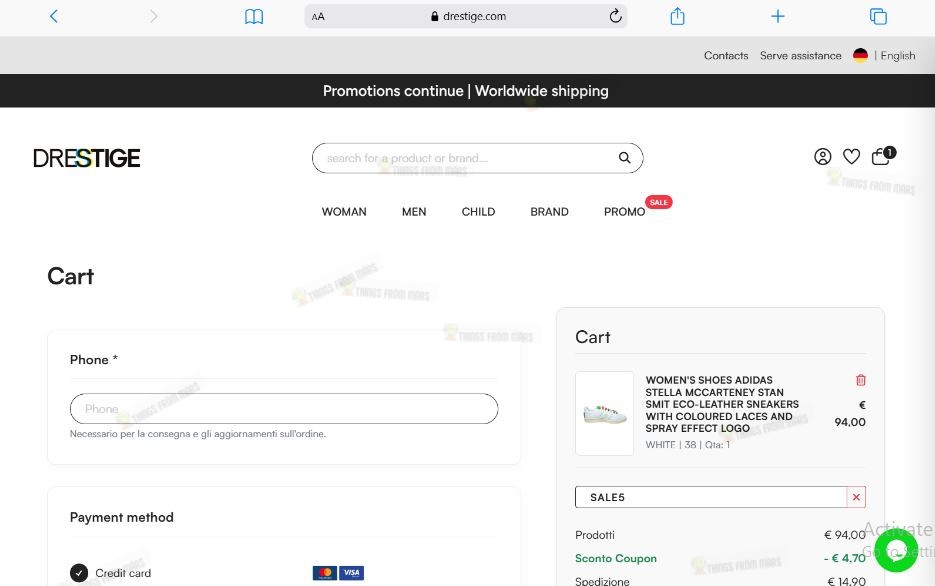Click the Prodotti € 94,00 amount
This screenshot has width=935, height=586.
coord(844,535)
